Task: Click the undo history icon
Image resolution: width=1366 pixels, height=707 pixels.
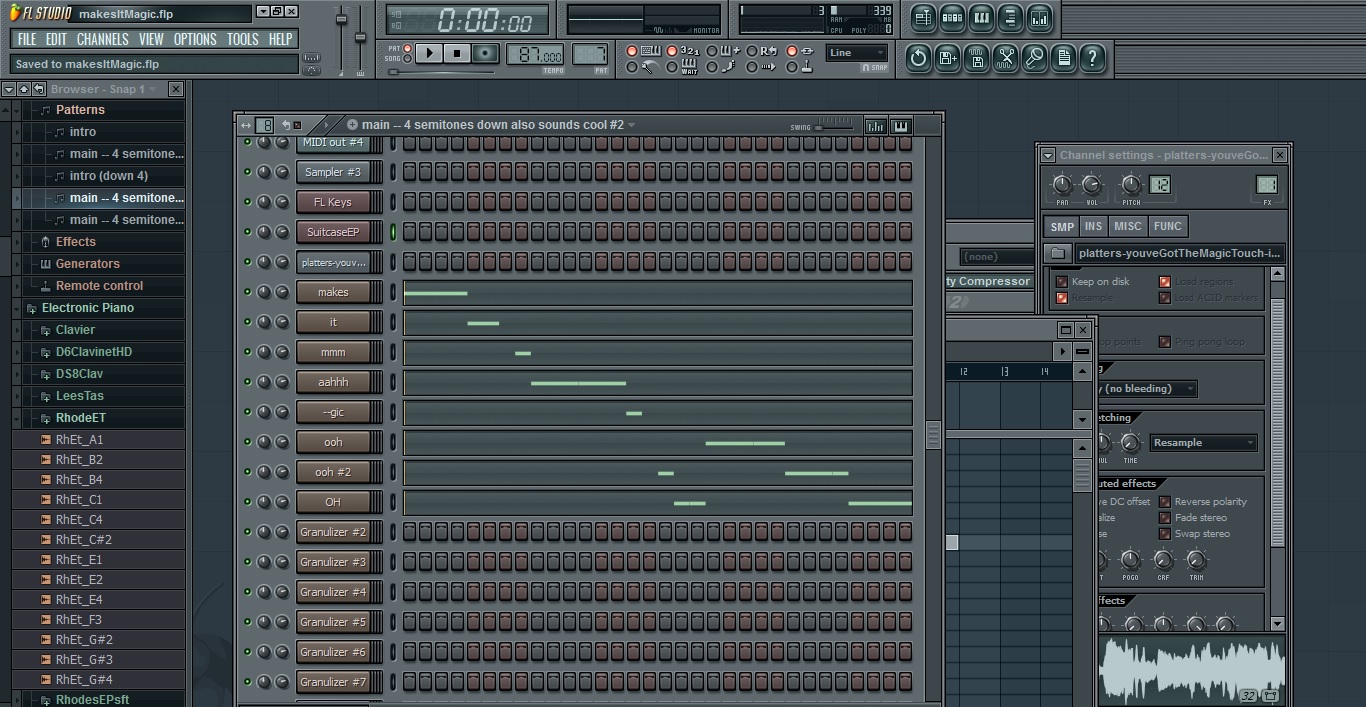Action: 918,58
